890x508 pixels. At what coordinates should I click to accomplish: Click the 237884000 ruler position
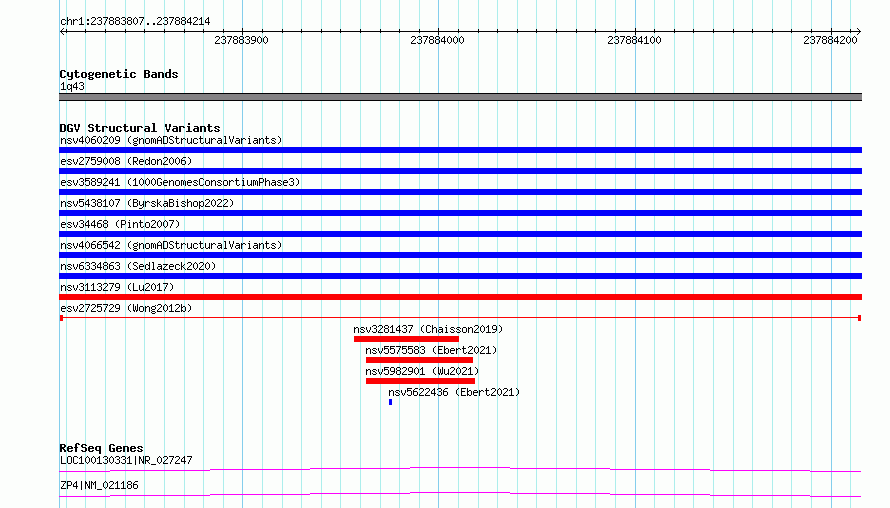438,40
